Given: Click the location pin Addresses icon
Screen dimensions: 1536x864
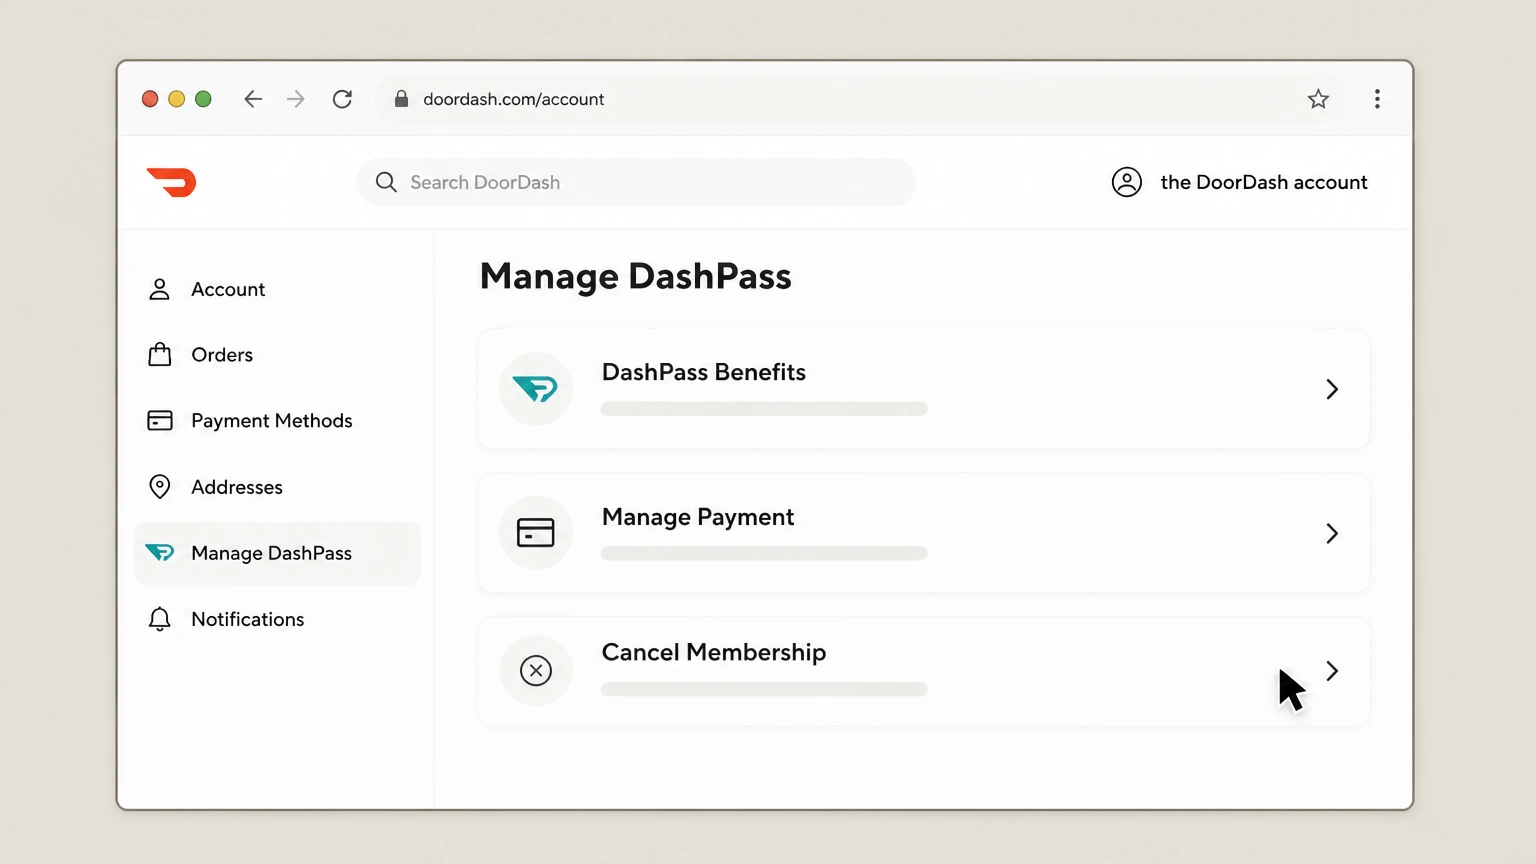Looking at the screenshot, I should coord(159,486).
